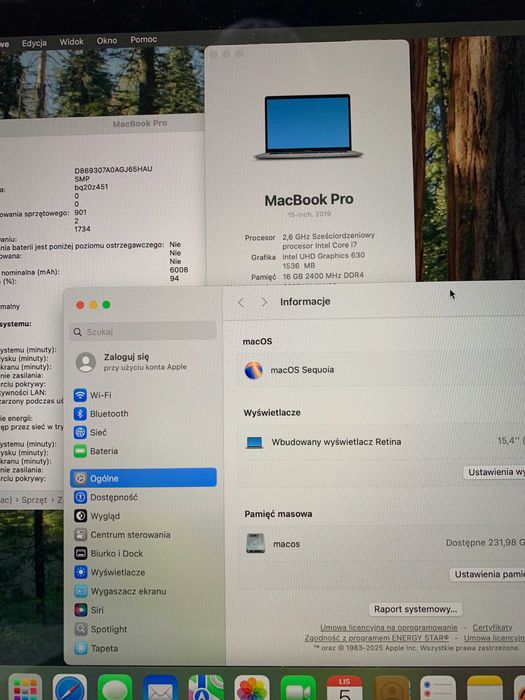Close the System Settings window
Viewport: 525px width, 700px height.
(80, 305)
